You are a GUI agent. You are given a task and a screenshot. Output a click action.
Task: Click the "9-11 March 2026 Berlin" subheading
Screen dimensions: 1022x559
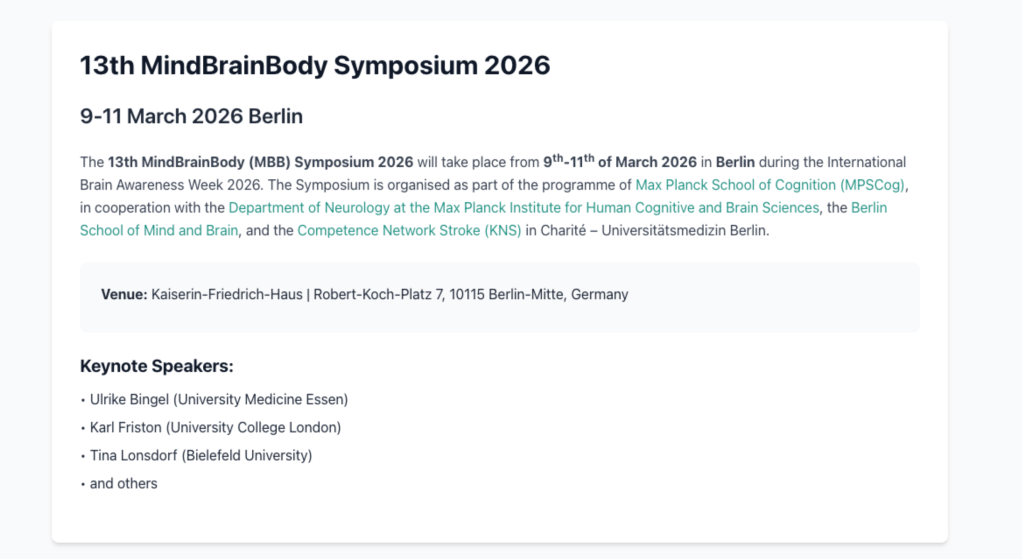coord(191,117)
